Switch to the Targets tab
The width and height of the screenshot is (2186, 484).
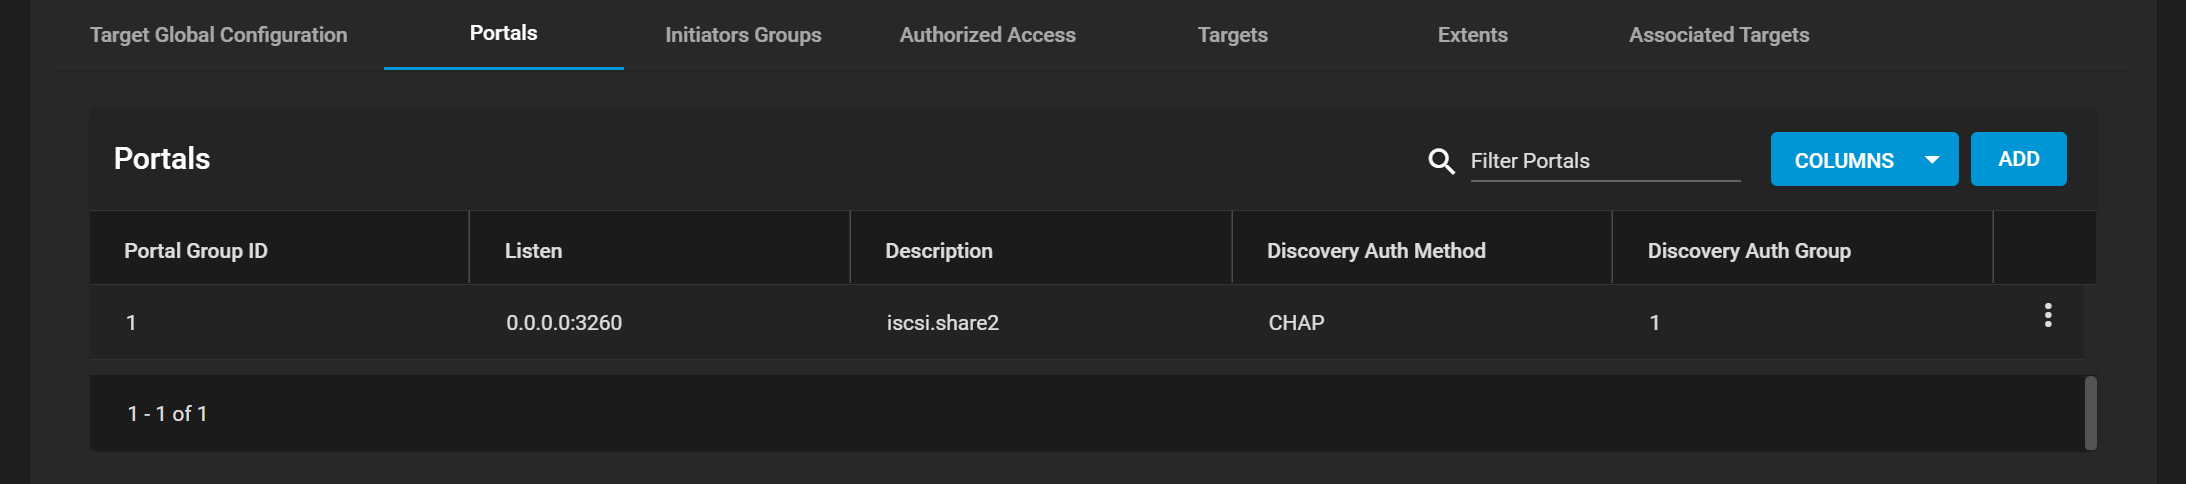(x=1233, y=35)
